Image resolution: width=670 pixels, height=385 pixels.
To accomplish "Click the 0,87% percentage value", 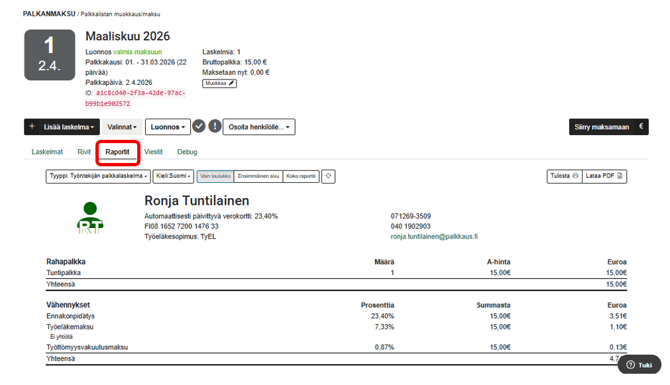I will [385, 347].
